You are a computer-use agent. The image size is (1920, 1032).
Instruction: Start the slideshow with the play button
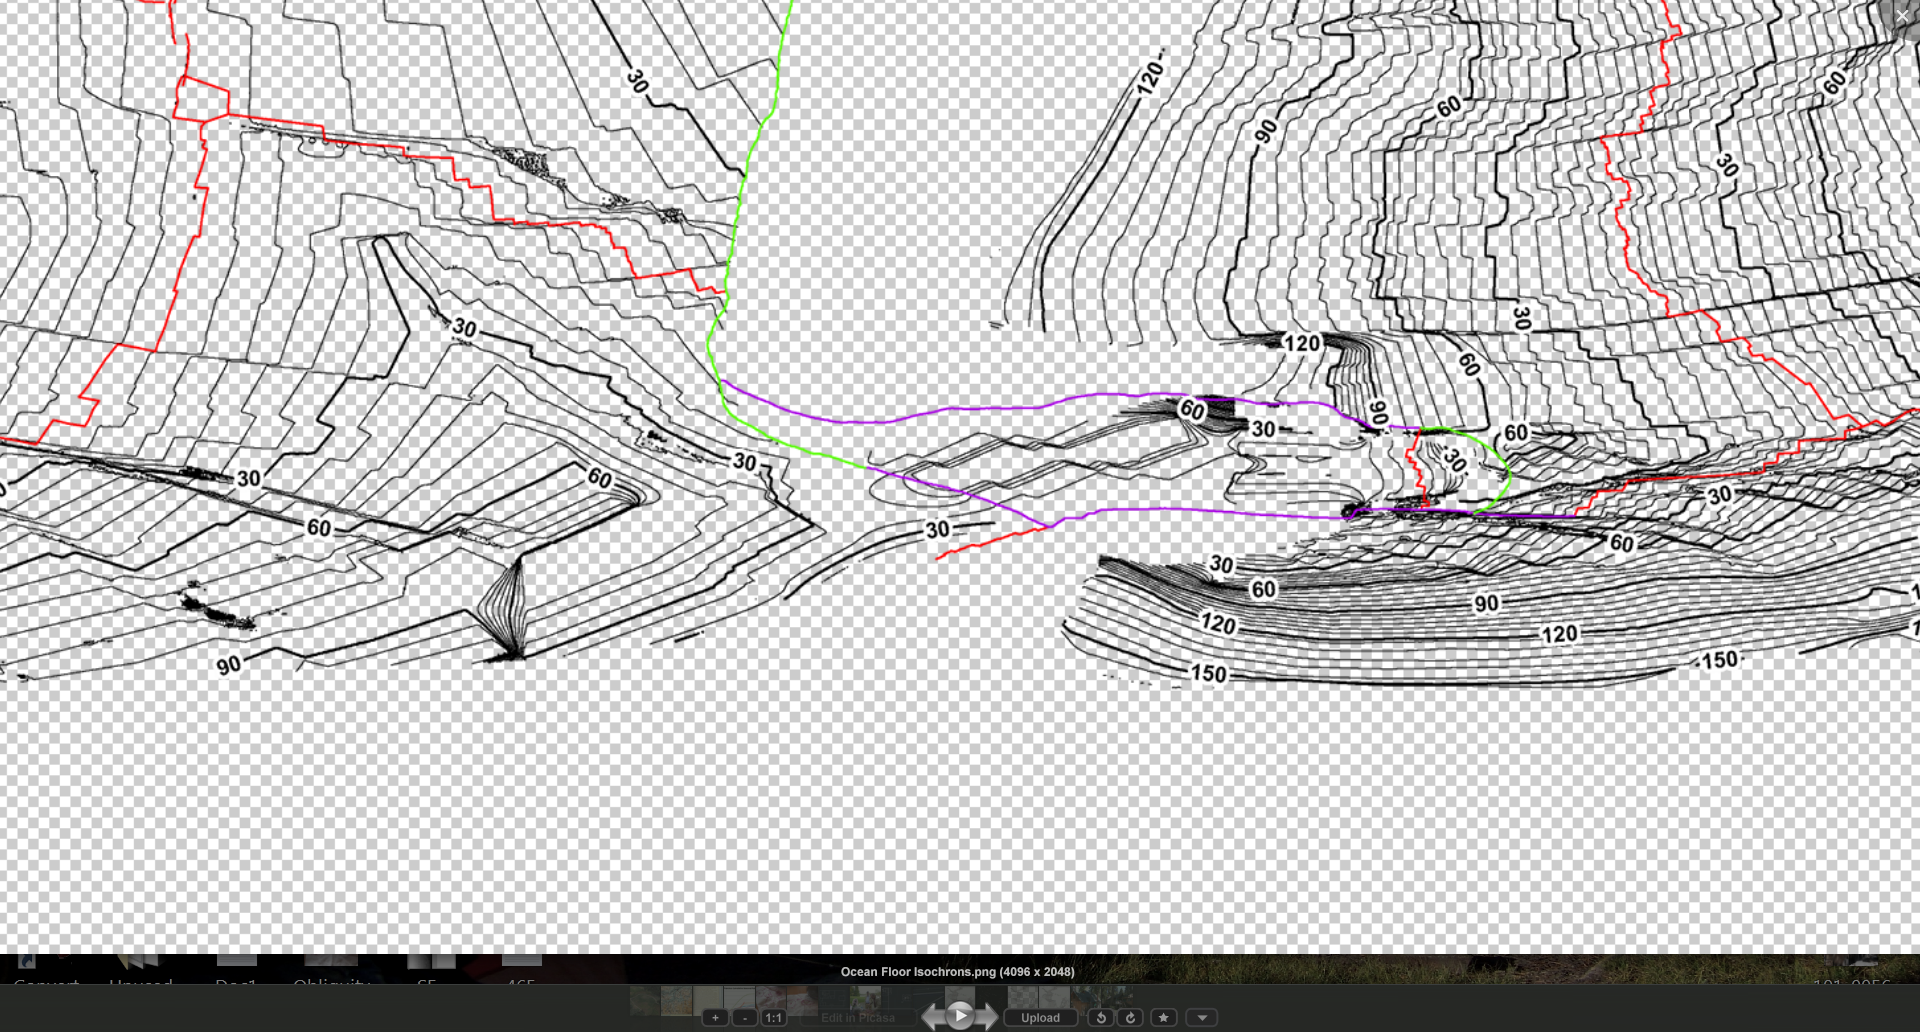click(x=960, y=1016)
